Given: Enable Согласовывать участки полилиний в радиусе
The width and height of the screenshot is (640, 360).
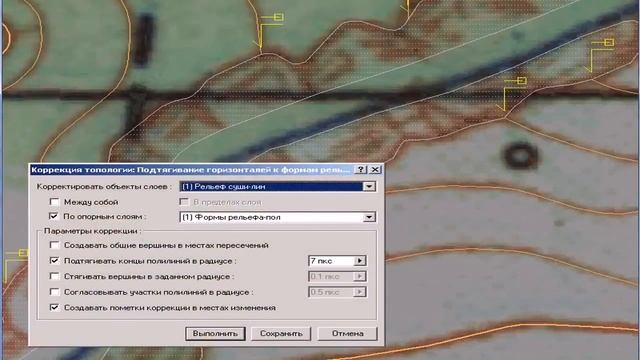Looking at the screenshot, I should (x=54, y=292).
